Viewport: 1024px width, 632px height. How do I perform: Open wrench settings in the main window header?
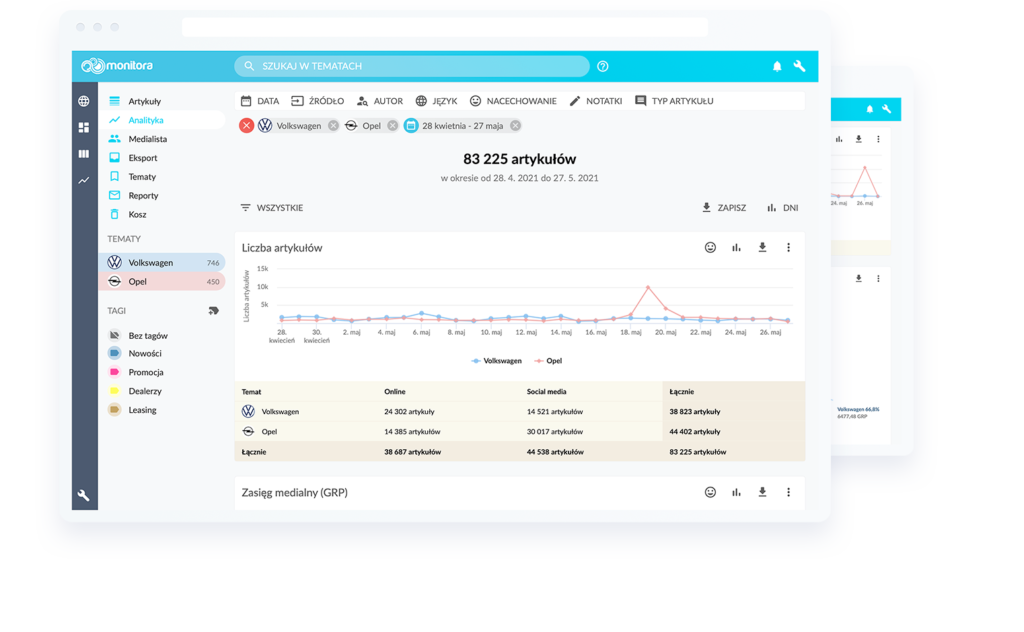799,66
